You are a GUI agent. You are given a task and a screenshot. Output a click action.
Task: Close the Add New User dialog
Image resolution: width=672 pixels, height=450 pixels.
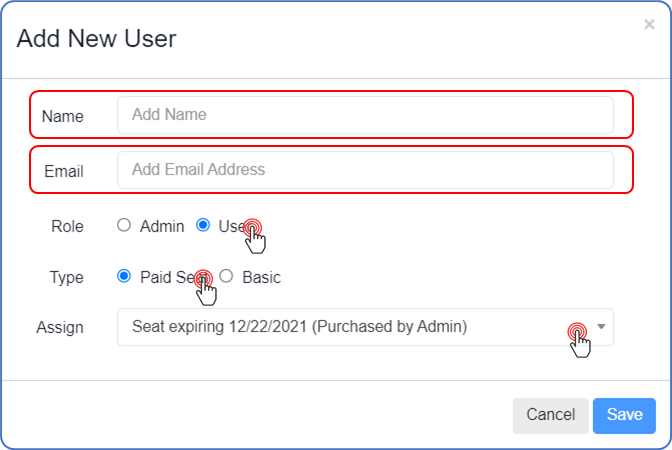coord(649,25)
